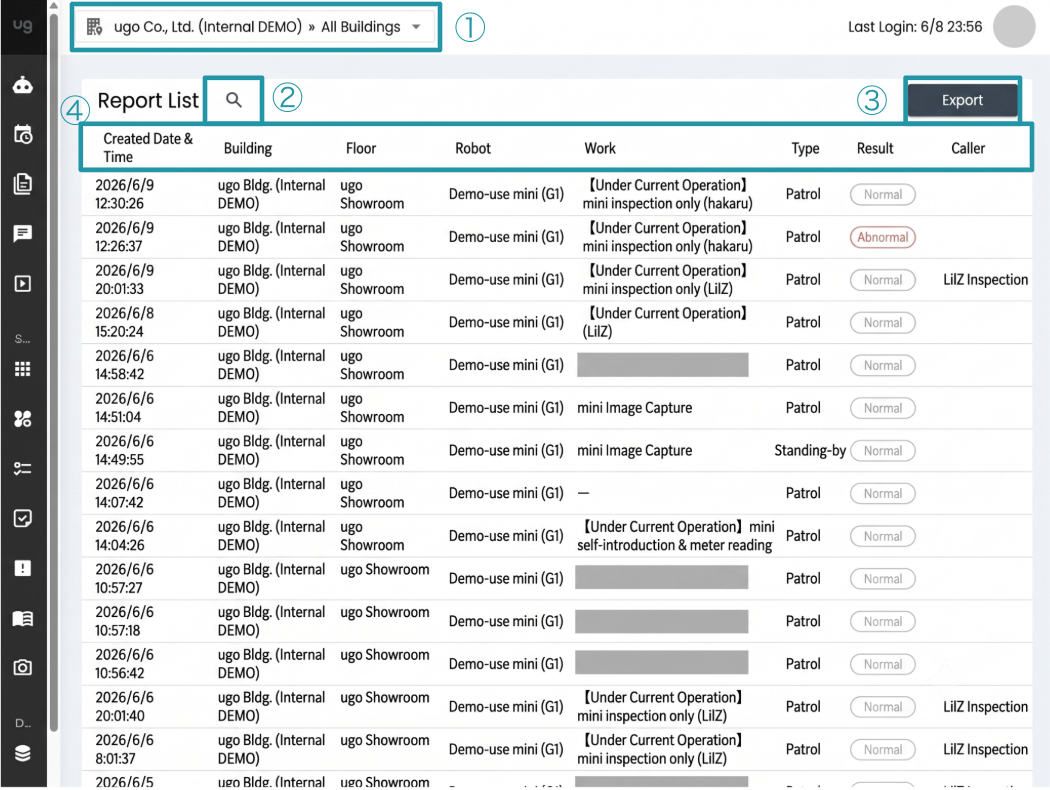Image resolution: width=1050 pixels, height=790 pixels.
Task: Open the robot icon in sidebar
Action: pos(23,85)
